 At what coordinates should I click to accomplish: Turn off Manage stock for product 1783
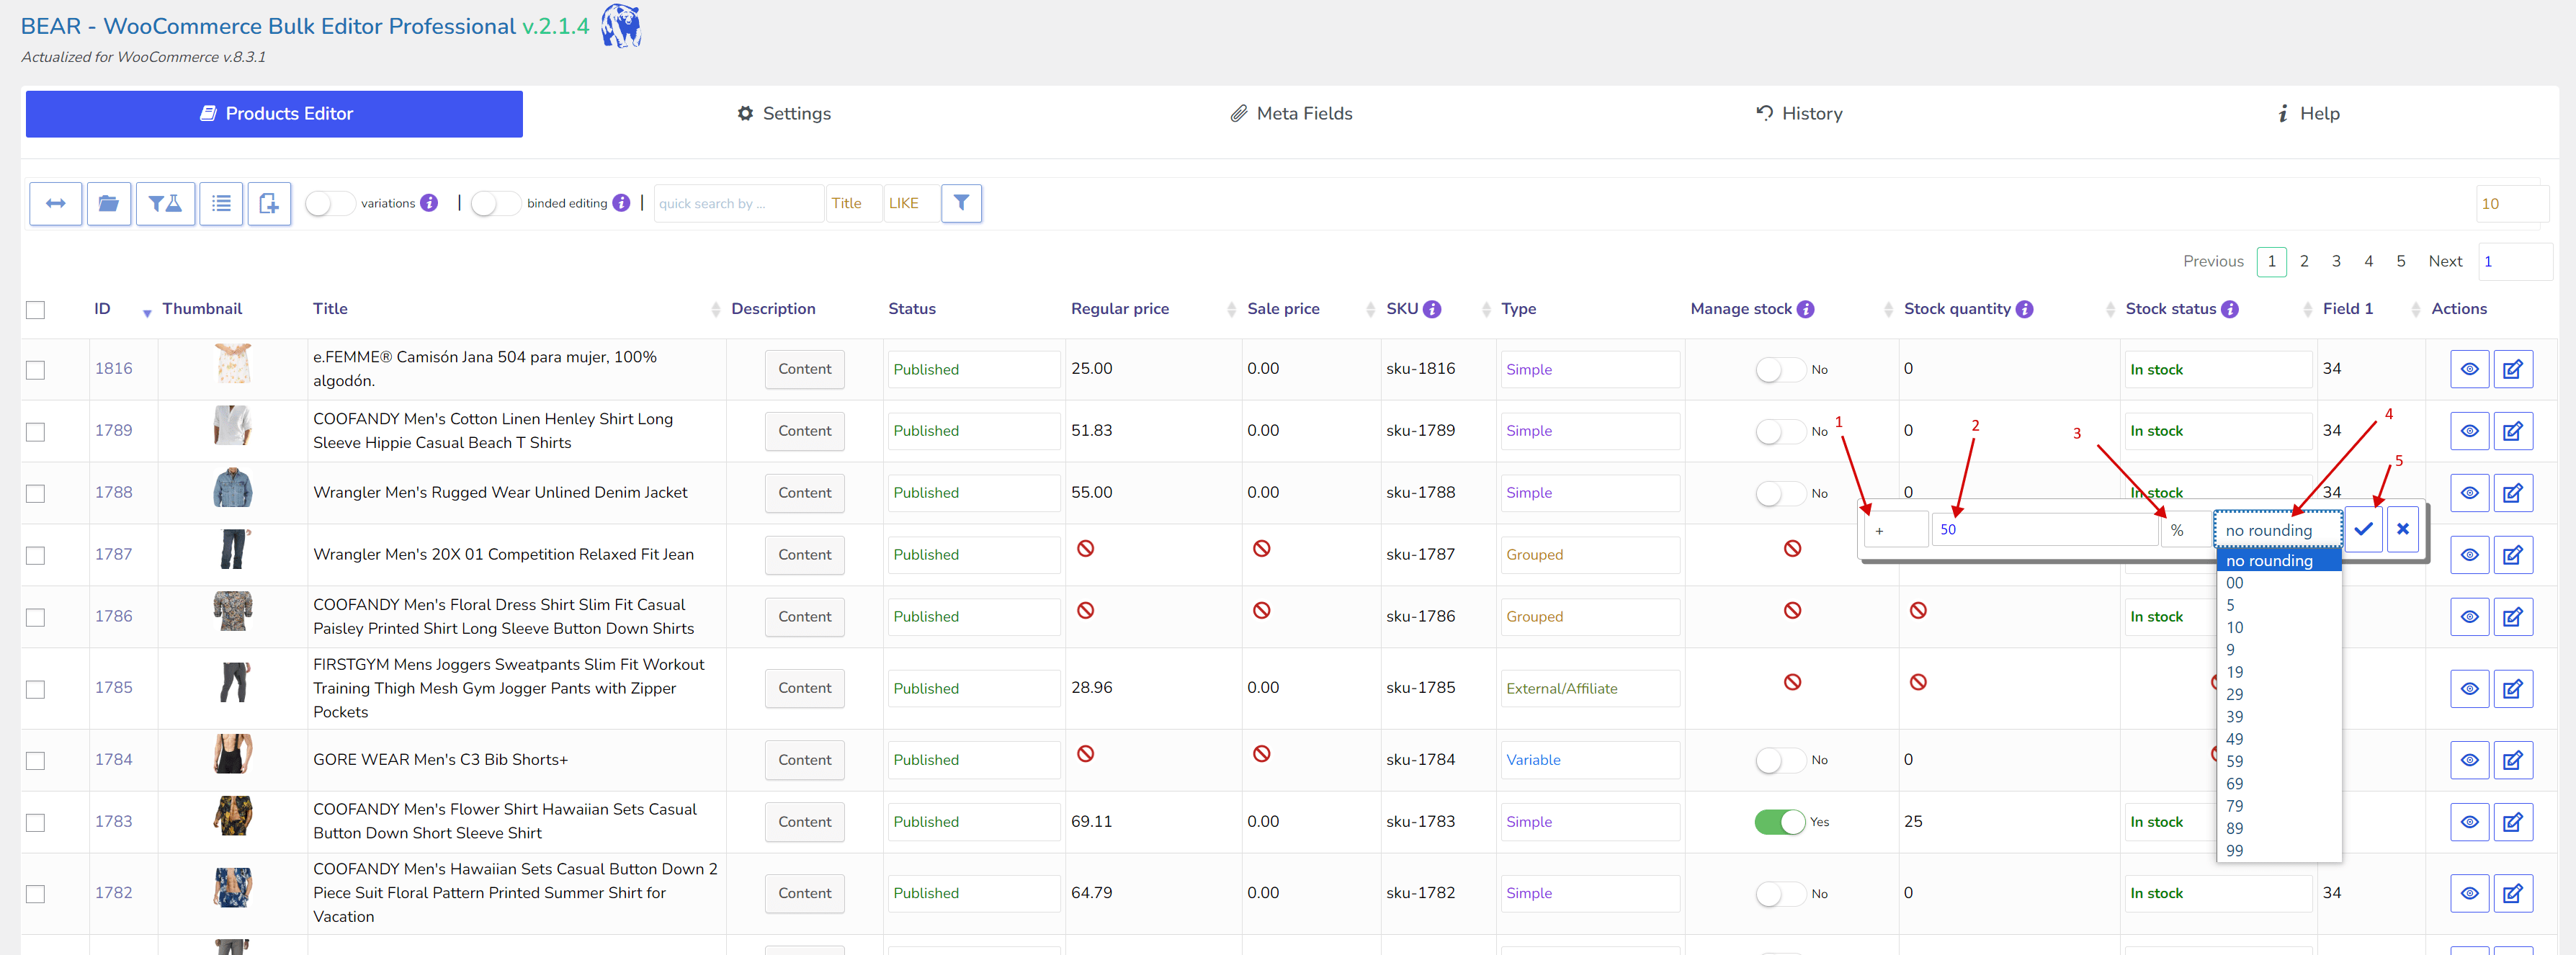pyautogui.click(x=1780, y=822)
